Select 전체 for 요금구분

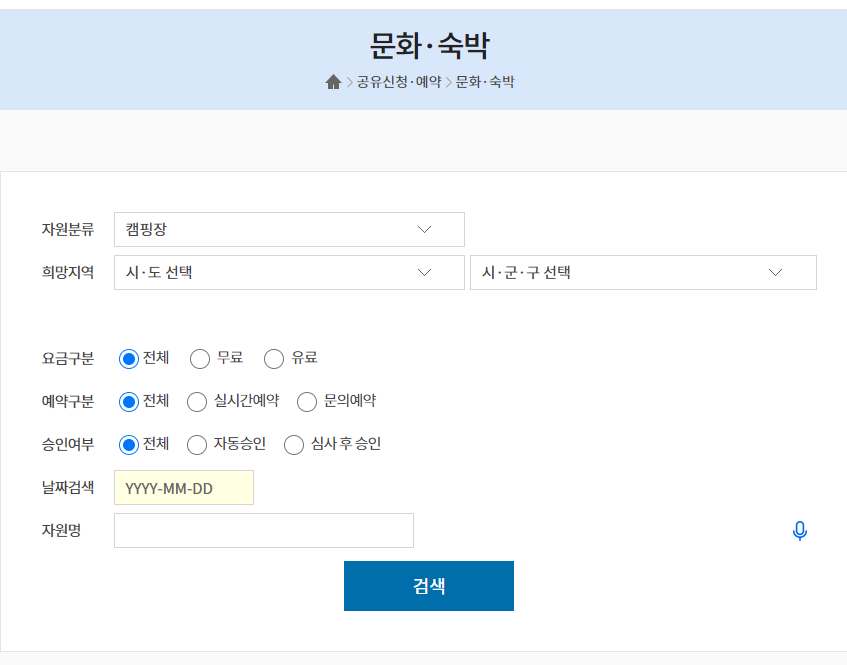click(x=129, y=359)
